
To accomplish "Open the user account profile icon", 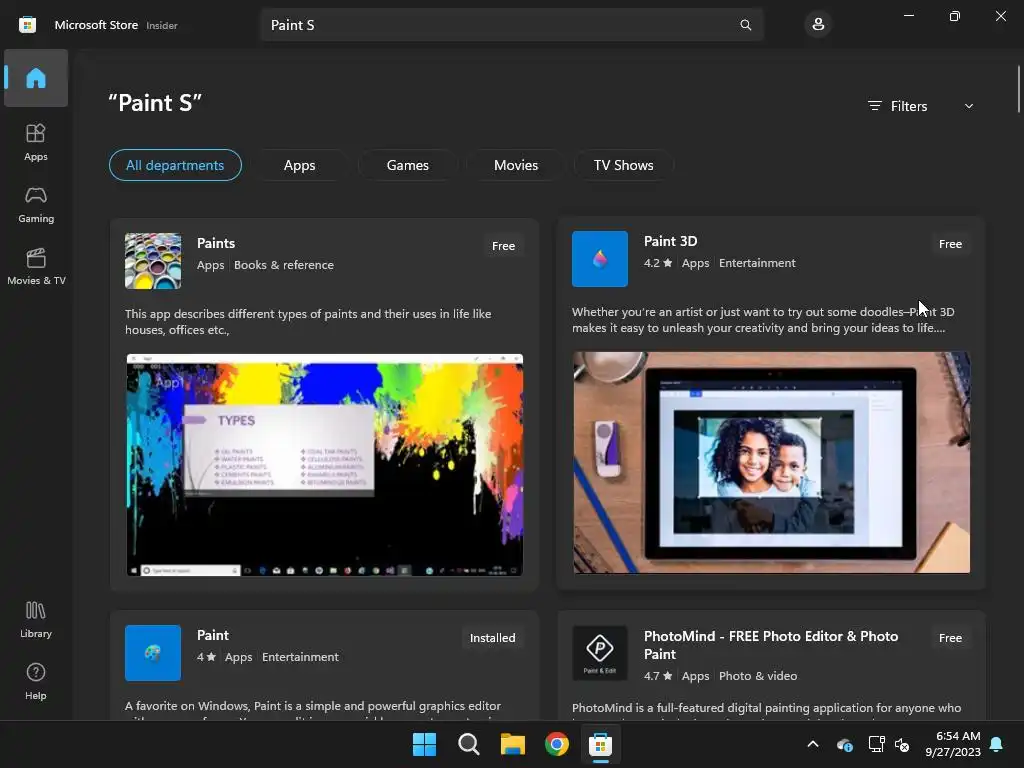I will tap(818, 25).
